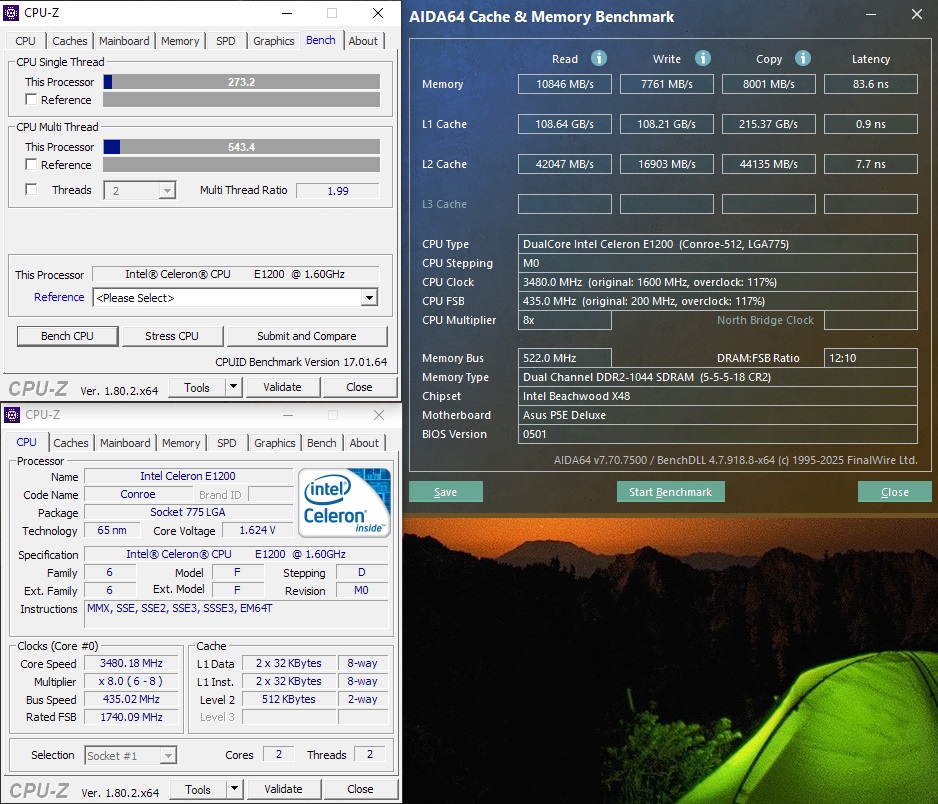Screen dimensions: 938x804
Task: Click the multi thread score bar 543.4
Action: point(242,147)
